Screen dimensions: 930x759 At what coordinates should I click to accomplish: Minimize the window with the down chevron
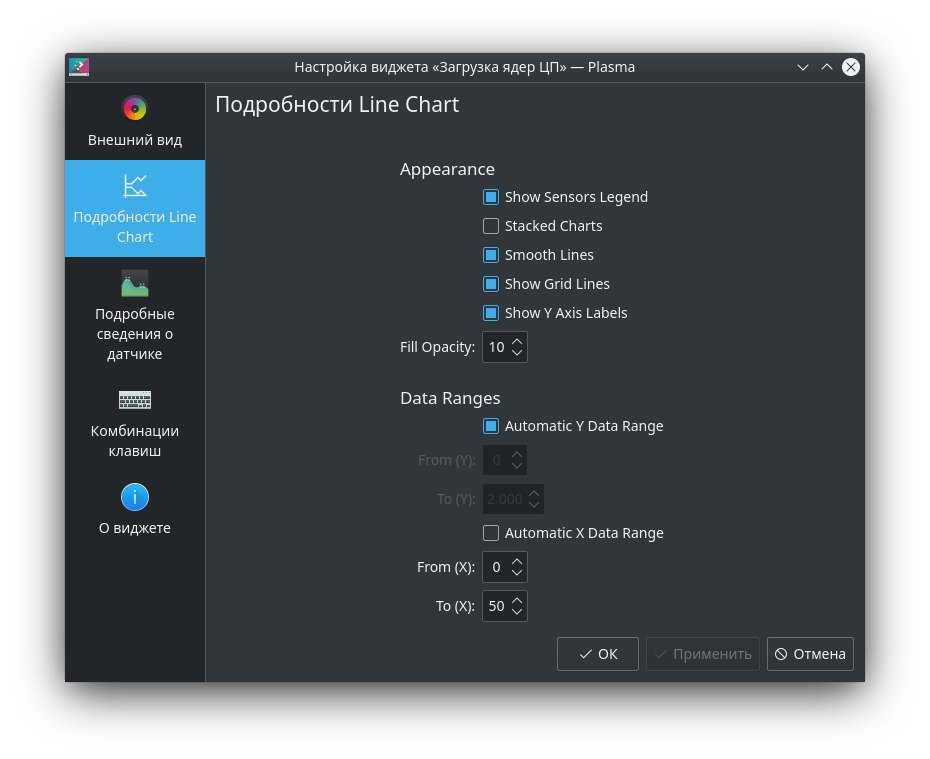[802, 67]
